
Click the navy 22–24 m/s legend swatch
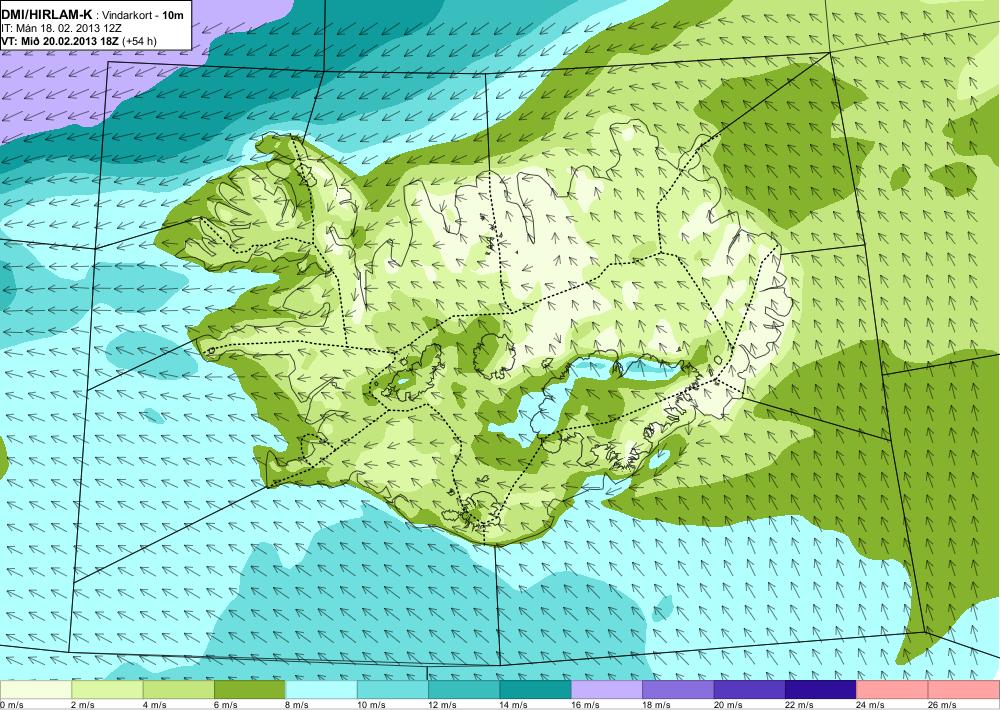[821, 690]
